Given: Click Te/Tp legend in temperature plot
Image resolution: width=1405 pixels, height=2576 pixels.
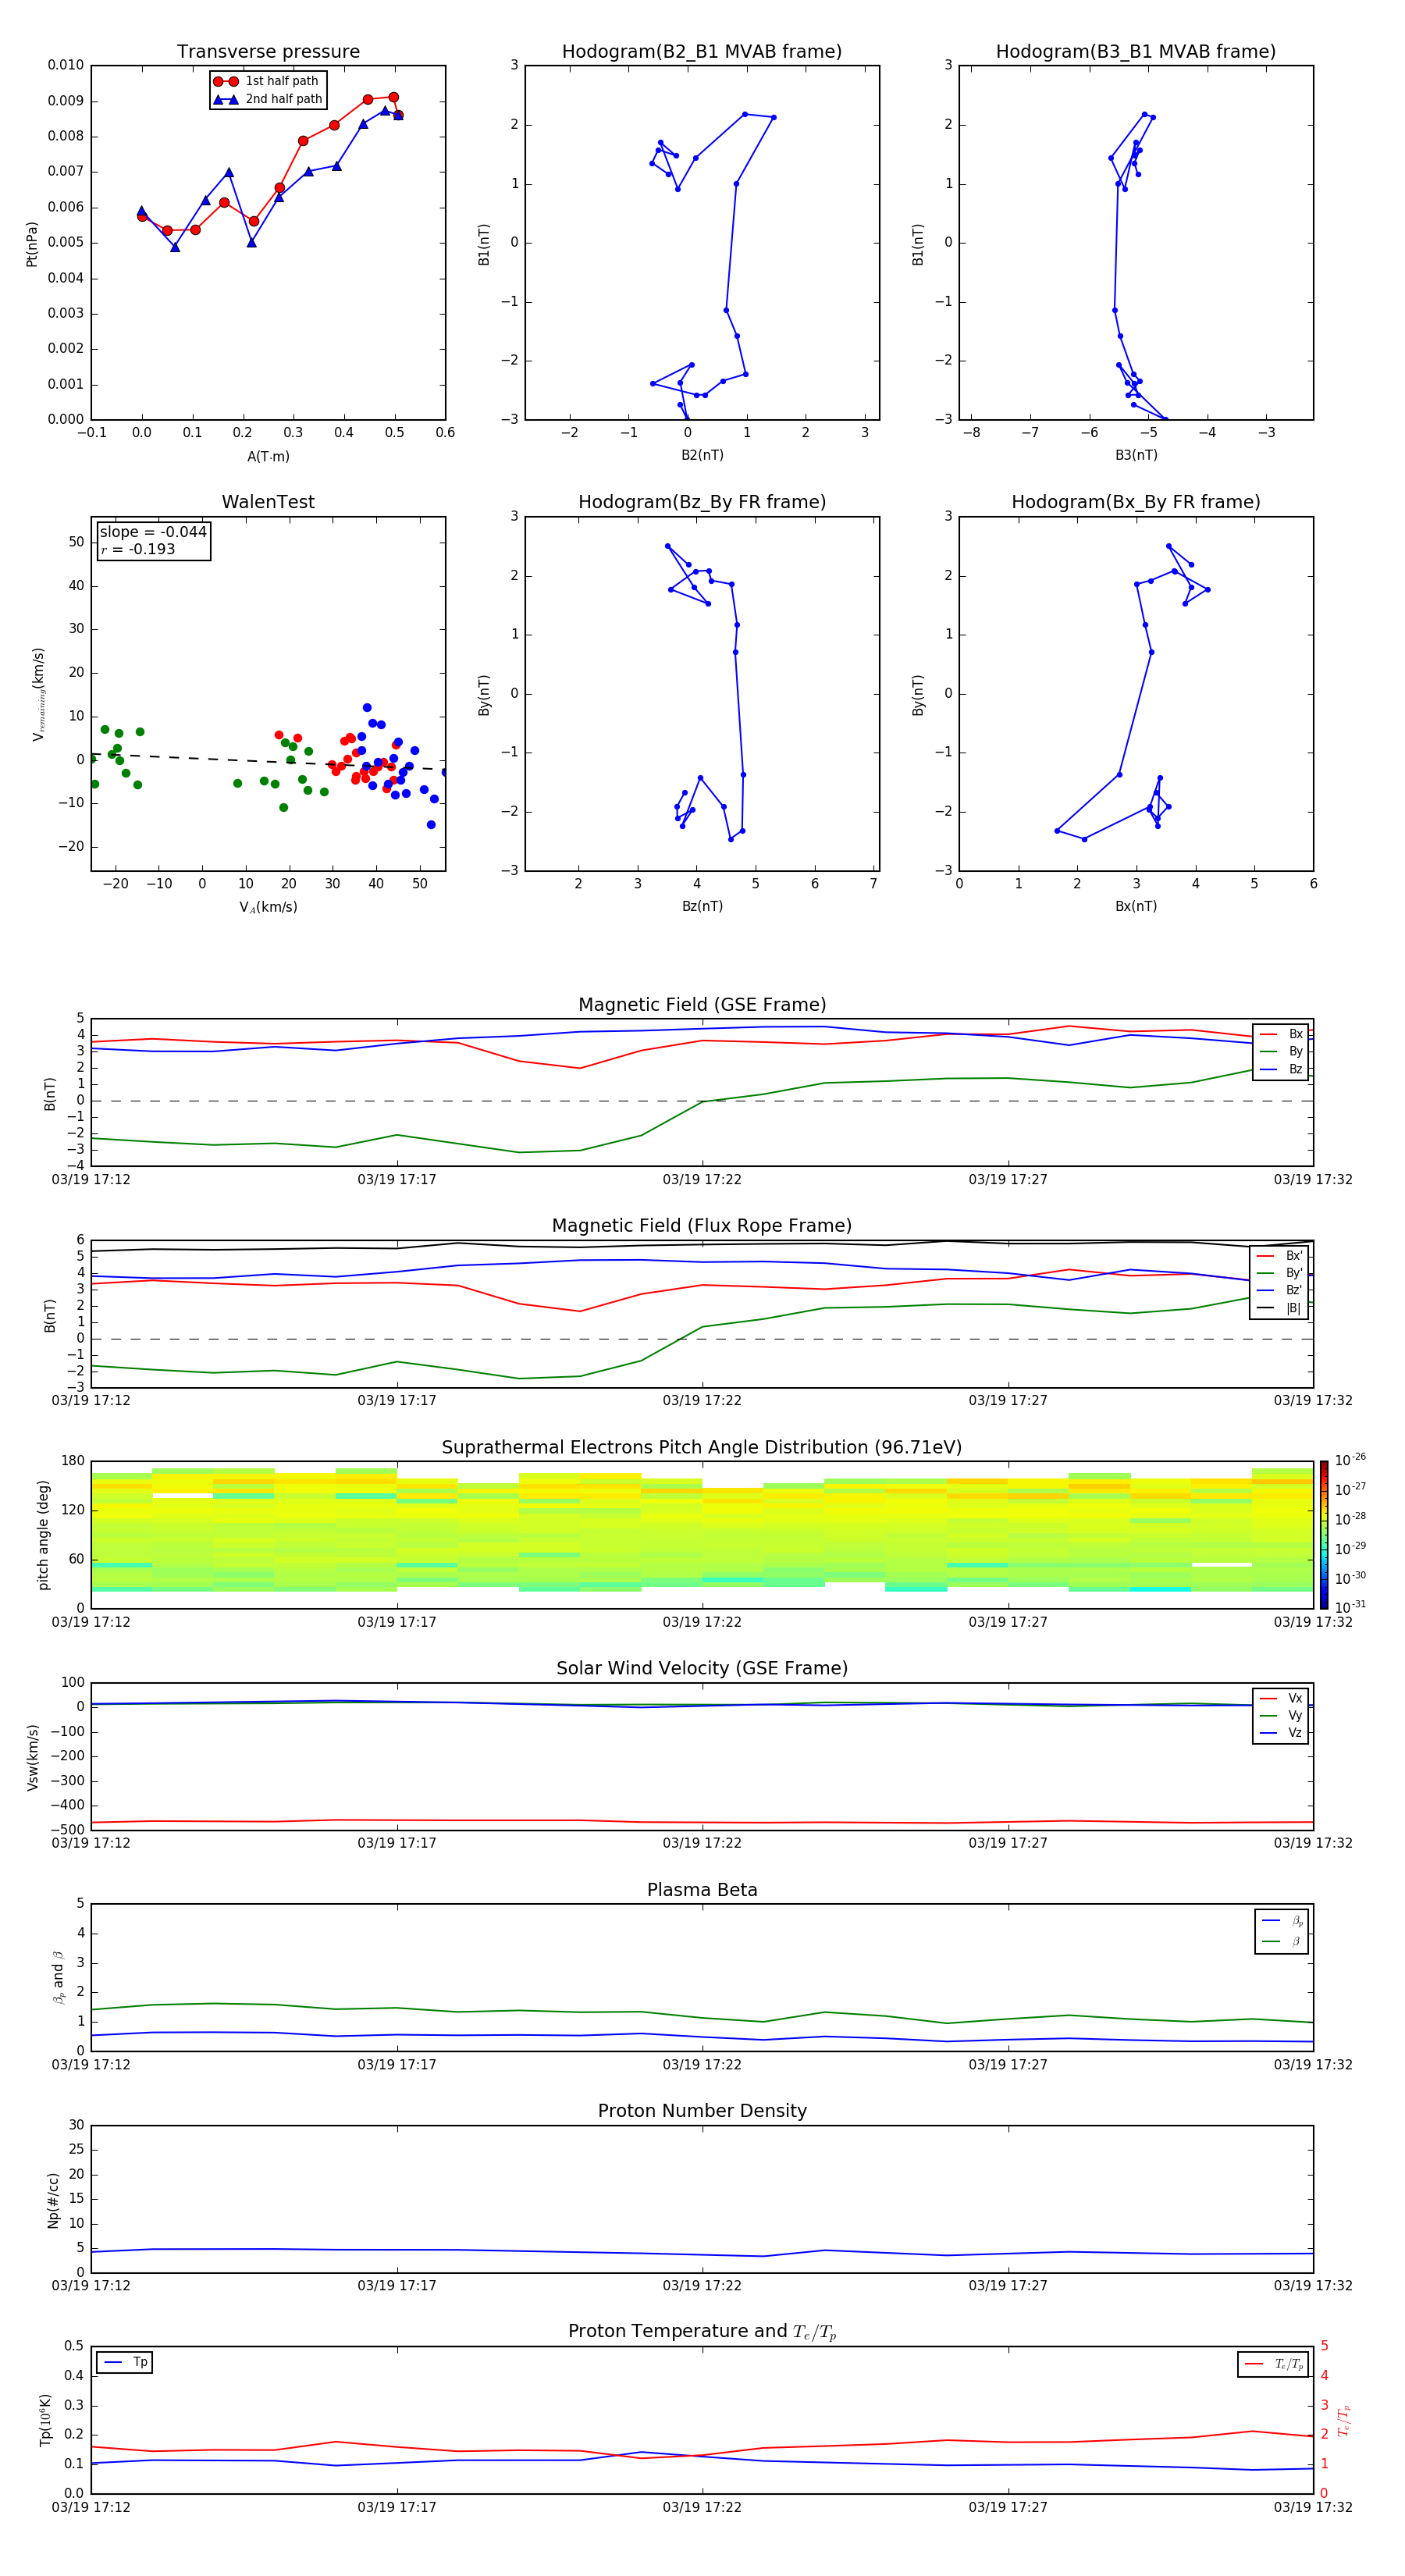Looking at the screenshot, I should click(x=1273, y=2365).
